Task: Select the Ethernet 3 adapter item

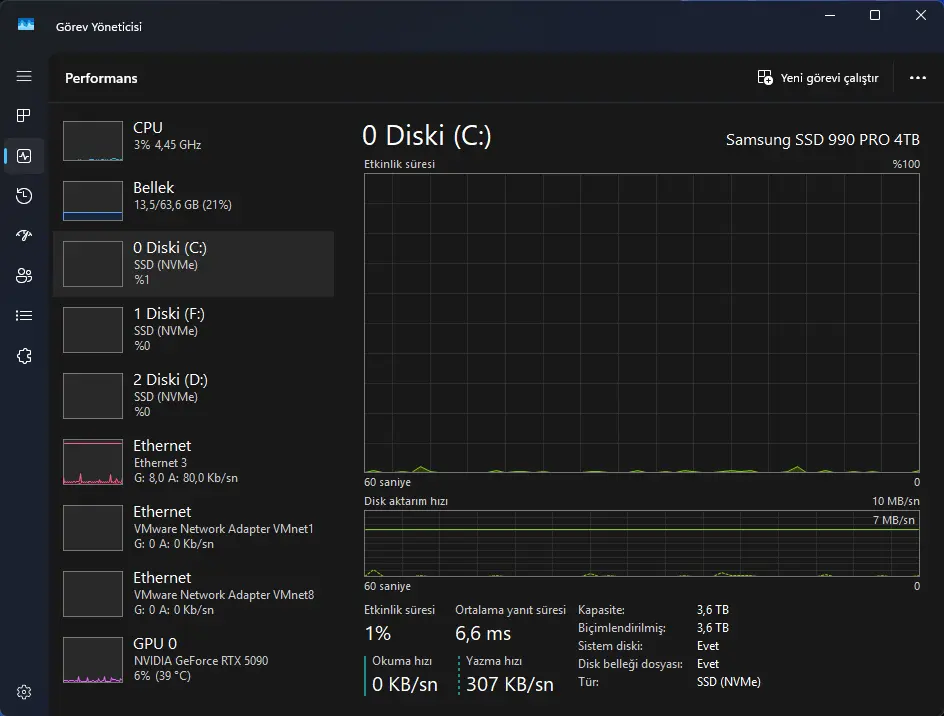Action: (193, 461)
